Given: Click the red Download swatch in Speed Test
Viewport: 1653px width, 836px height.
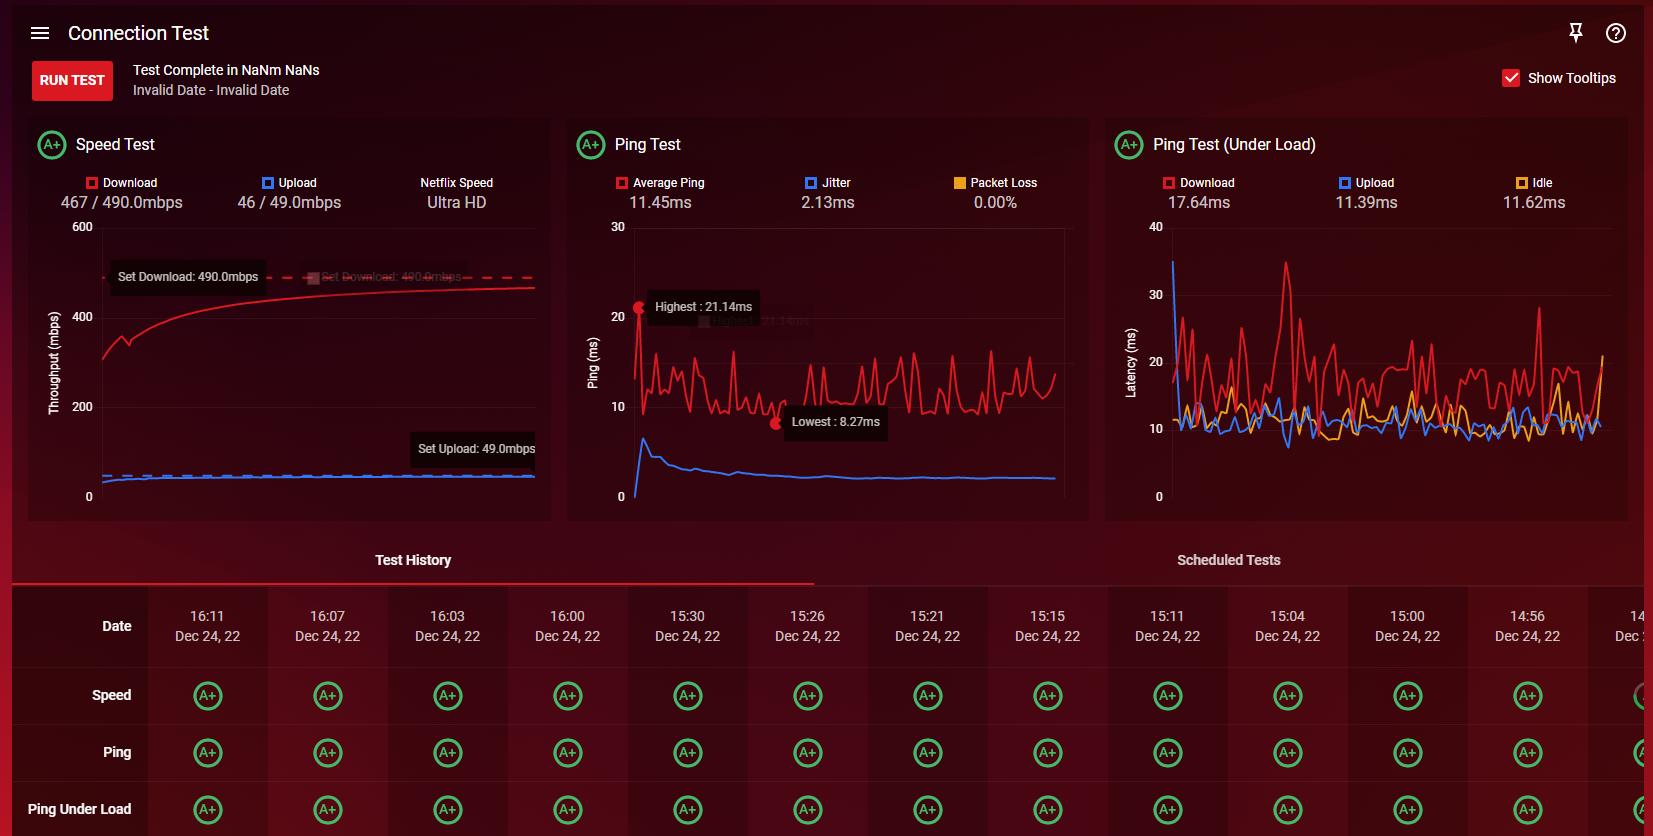Looking at the screenshot, I should click(x=92, y=183).
